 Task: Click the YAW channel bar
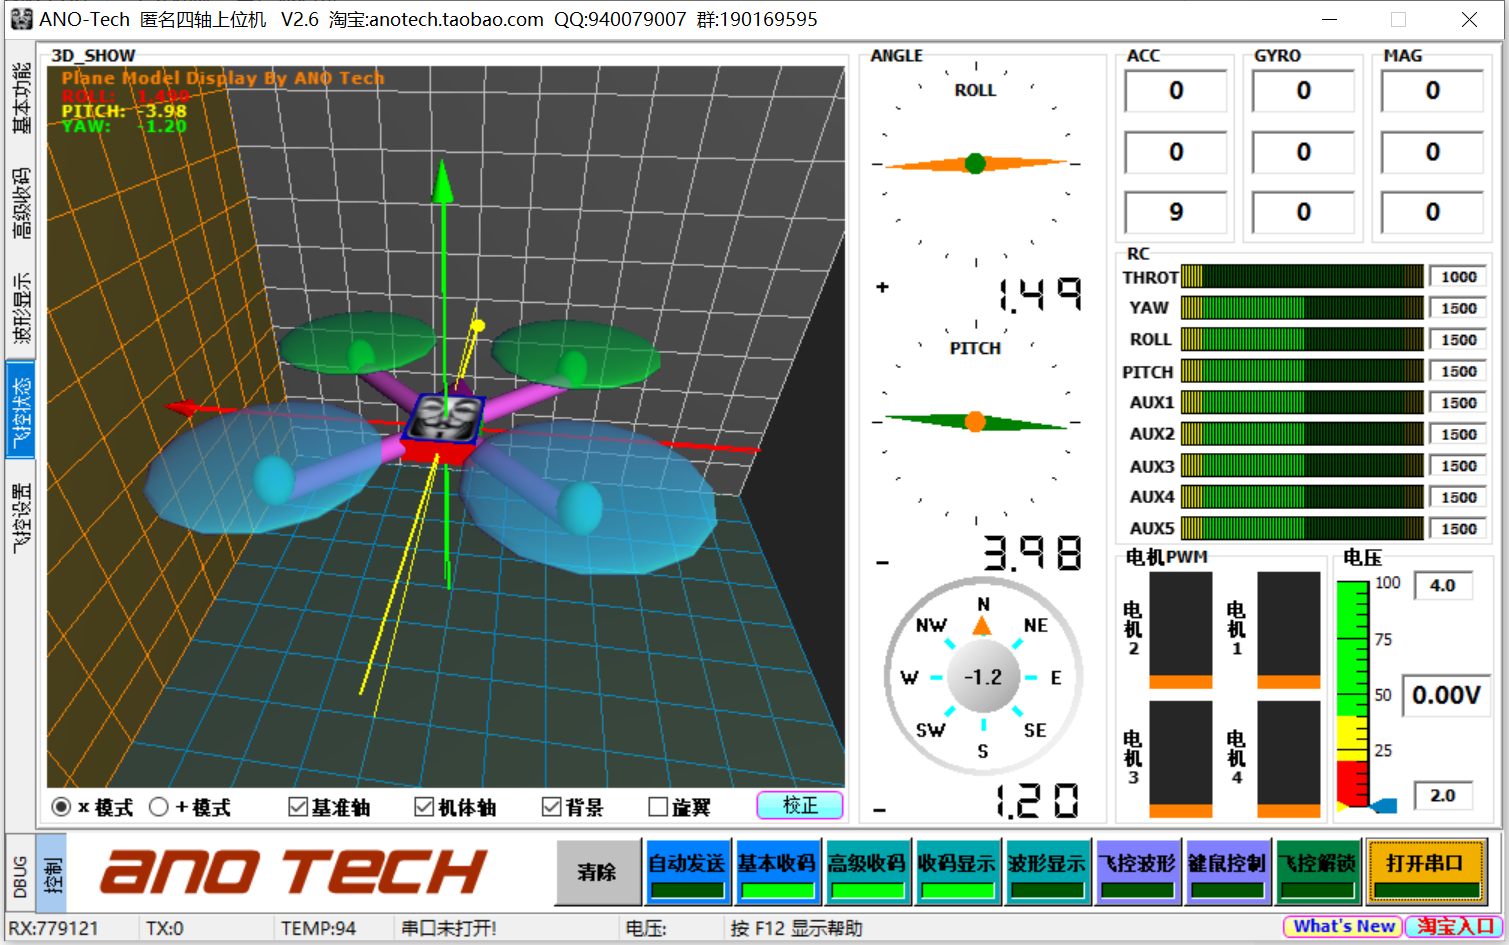point(1302,308)
